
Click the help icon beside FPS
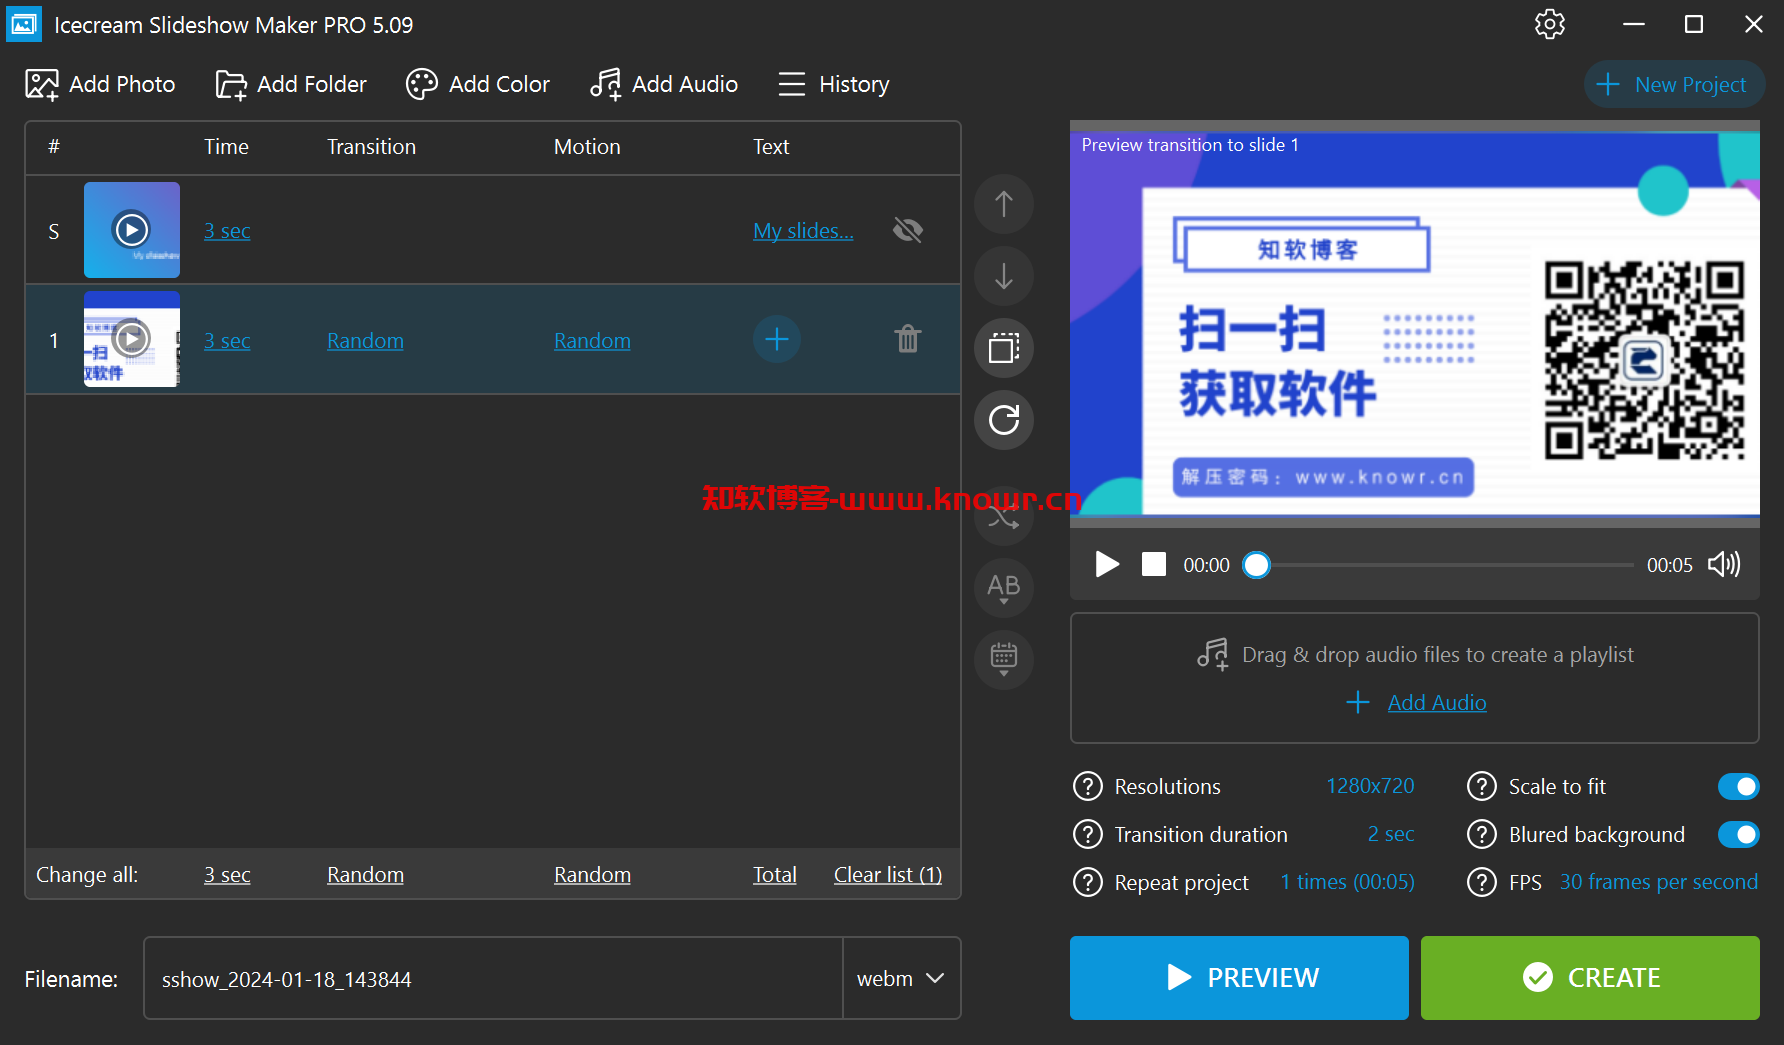tap(1482, 883)
